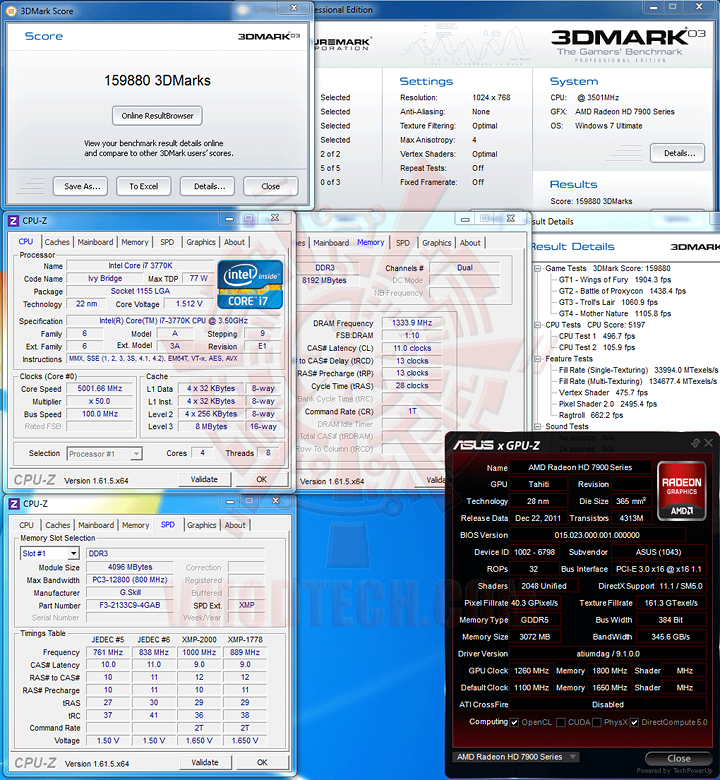
Task: Minimize the 3DMark03 main window
Action: pyautogui.click(x=653, y=7)
